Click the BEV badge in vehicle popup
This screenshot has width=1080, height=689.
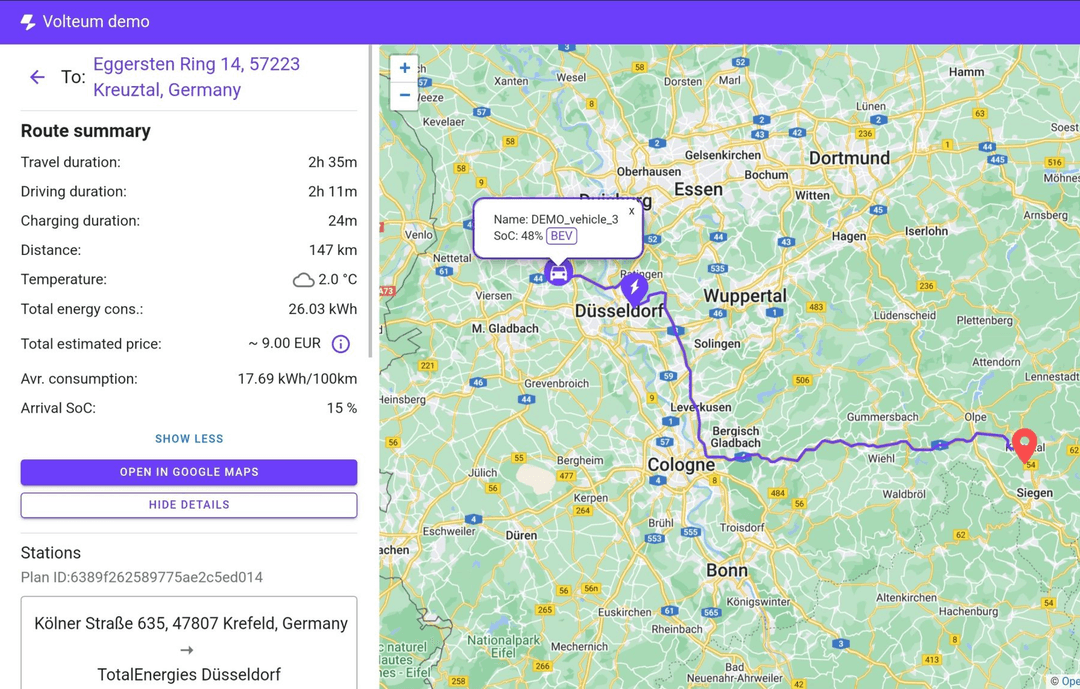click(x=561, y=236)
